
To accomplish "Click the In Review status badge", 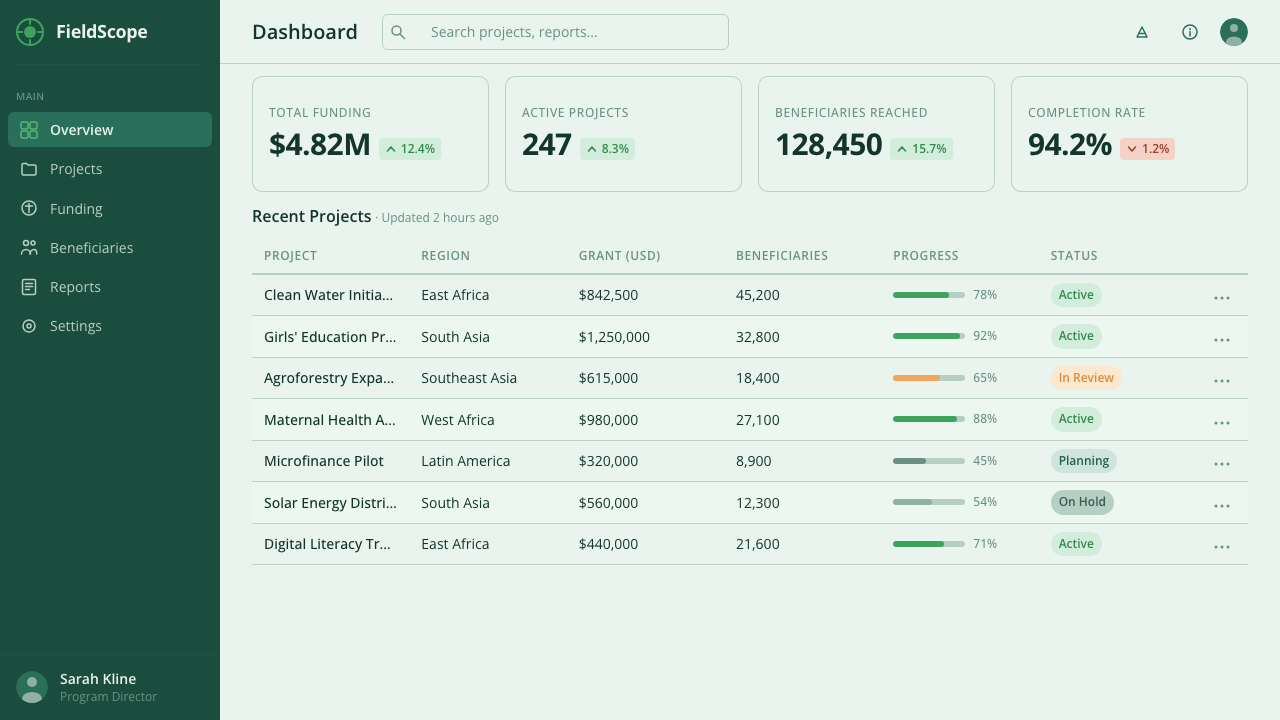I will [1086, 378].
